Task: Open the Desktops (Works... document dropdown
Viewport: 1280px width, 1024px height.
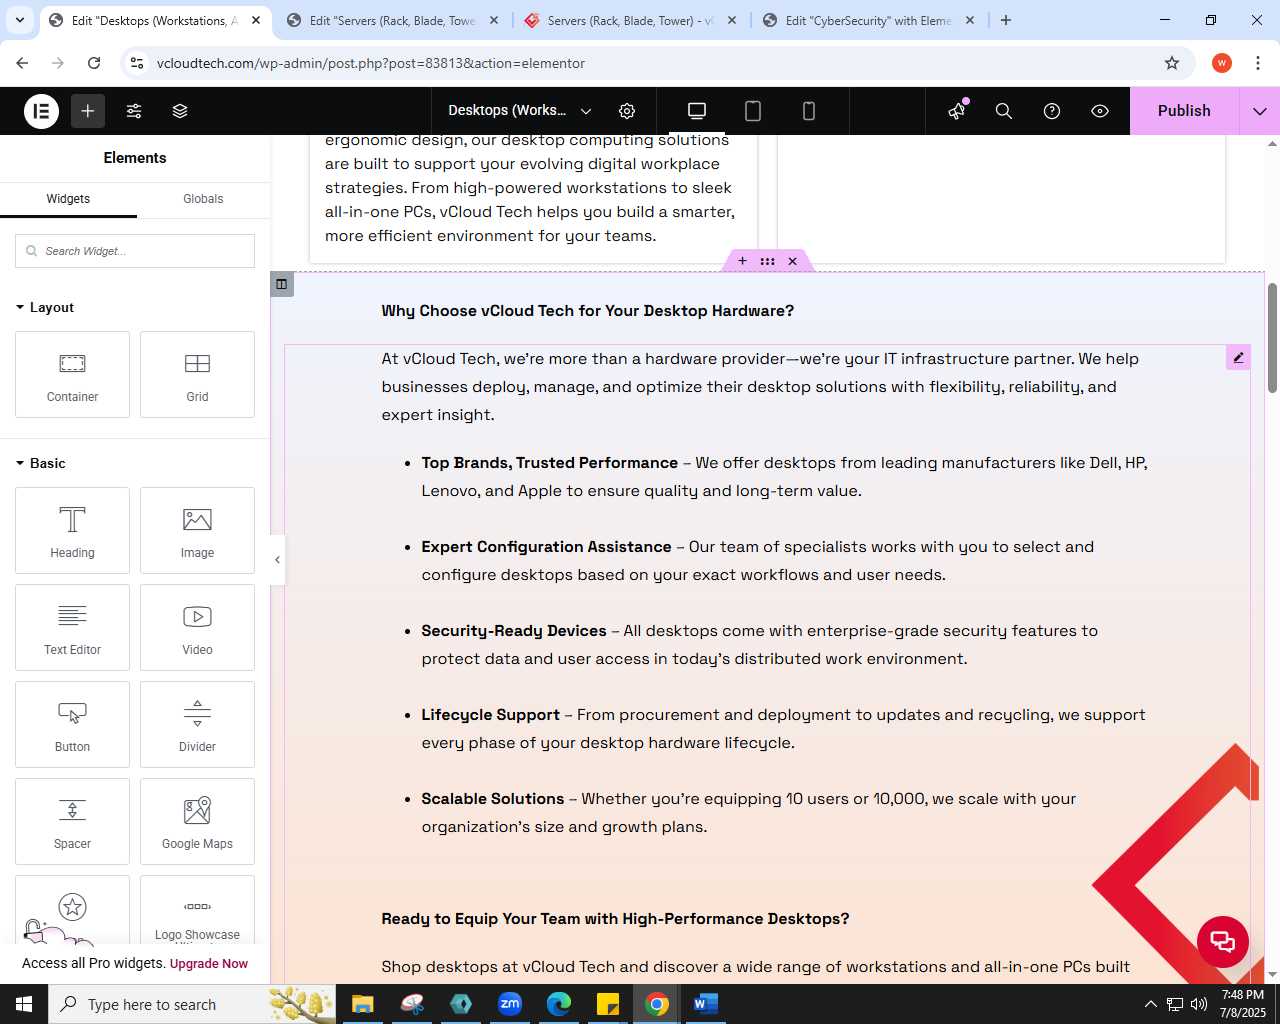Action: point(519,111)
